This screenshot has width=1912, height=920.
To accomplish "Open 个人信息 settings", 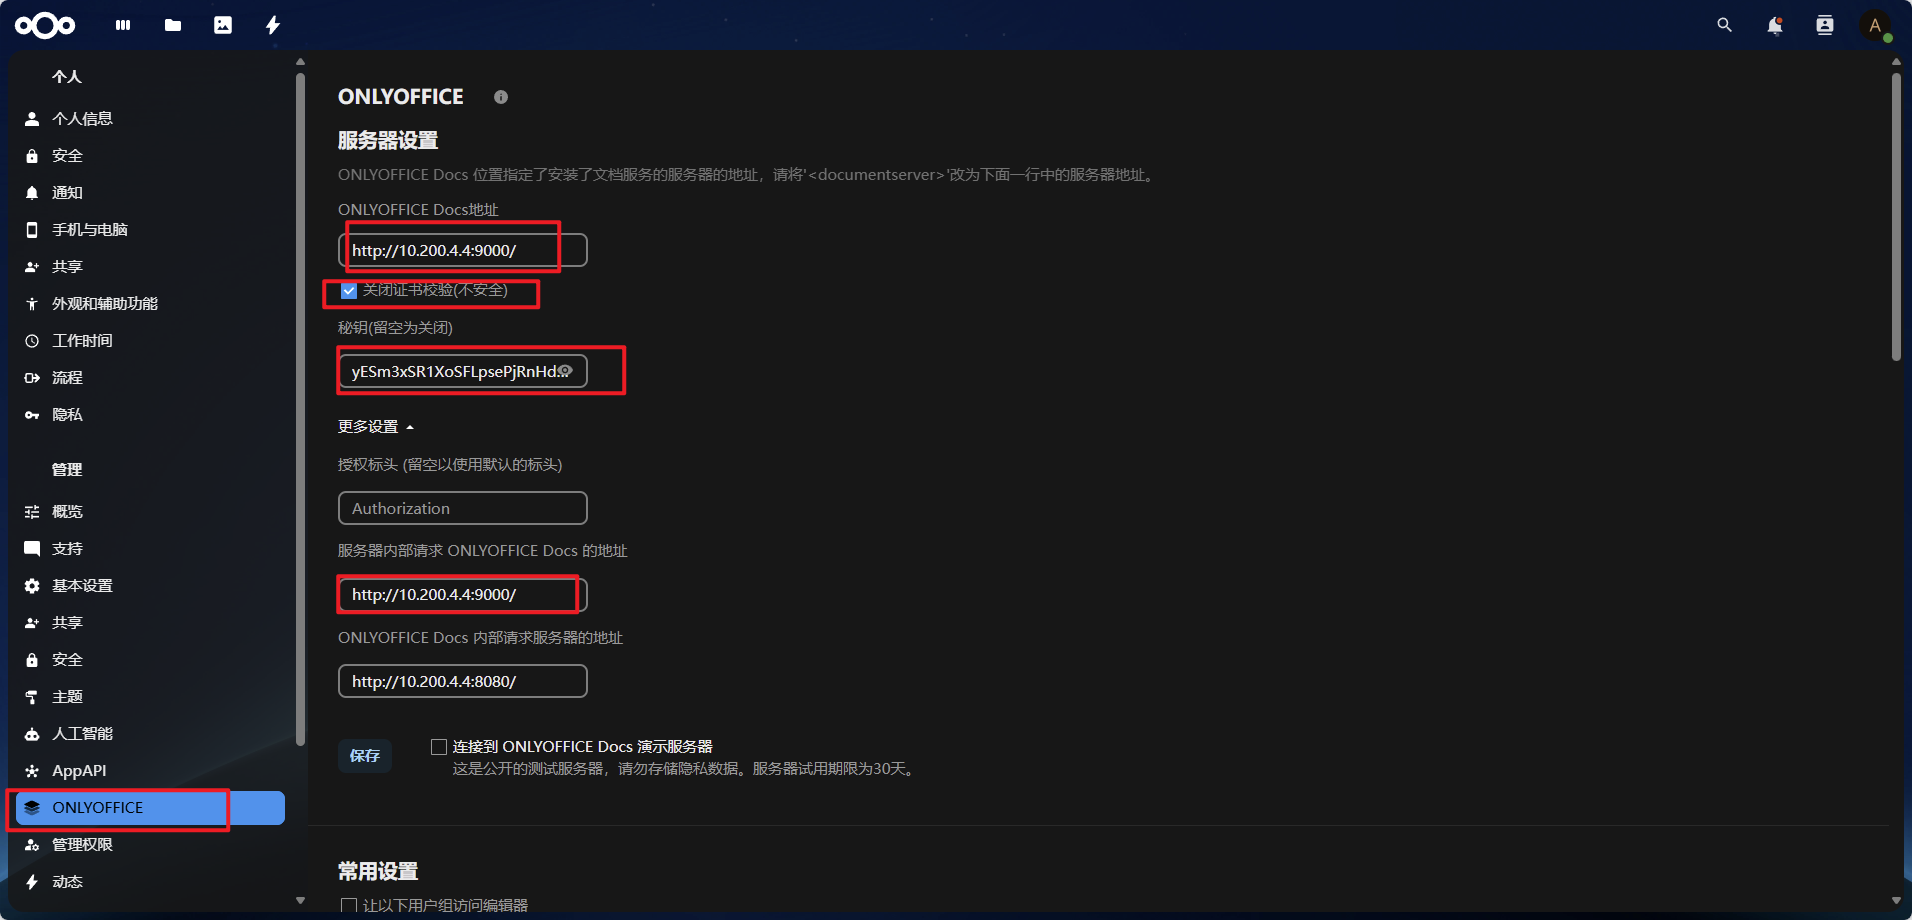I will click(150, 119).
